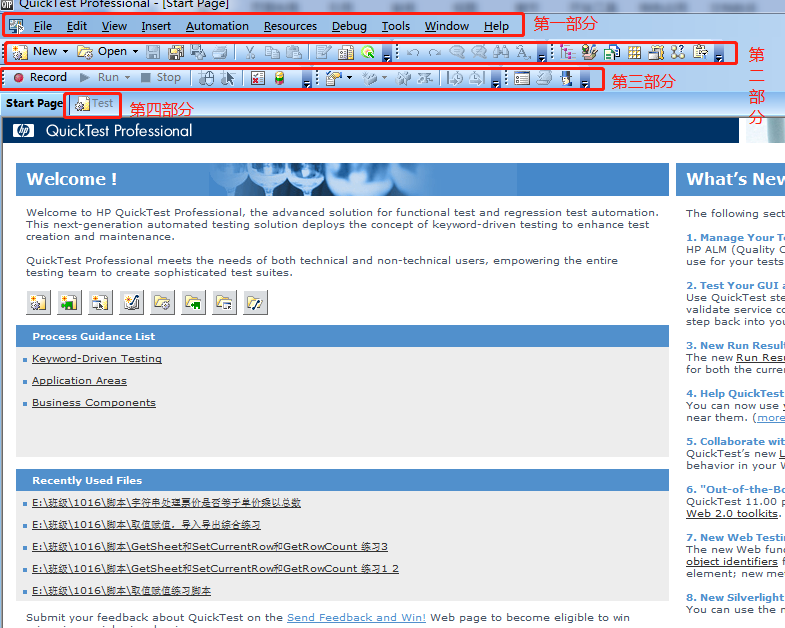Switch to the Test tab
785x628 pixels.
(x=94, y=104)
